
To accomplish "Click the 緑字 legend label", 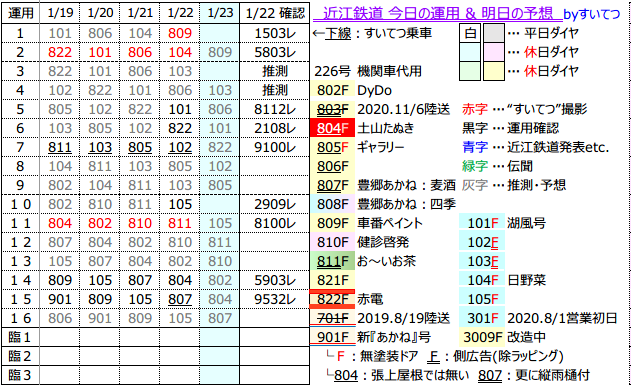I will [x=475, y=166].
